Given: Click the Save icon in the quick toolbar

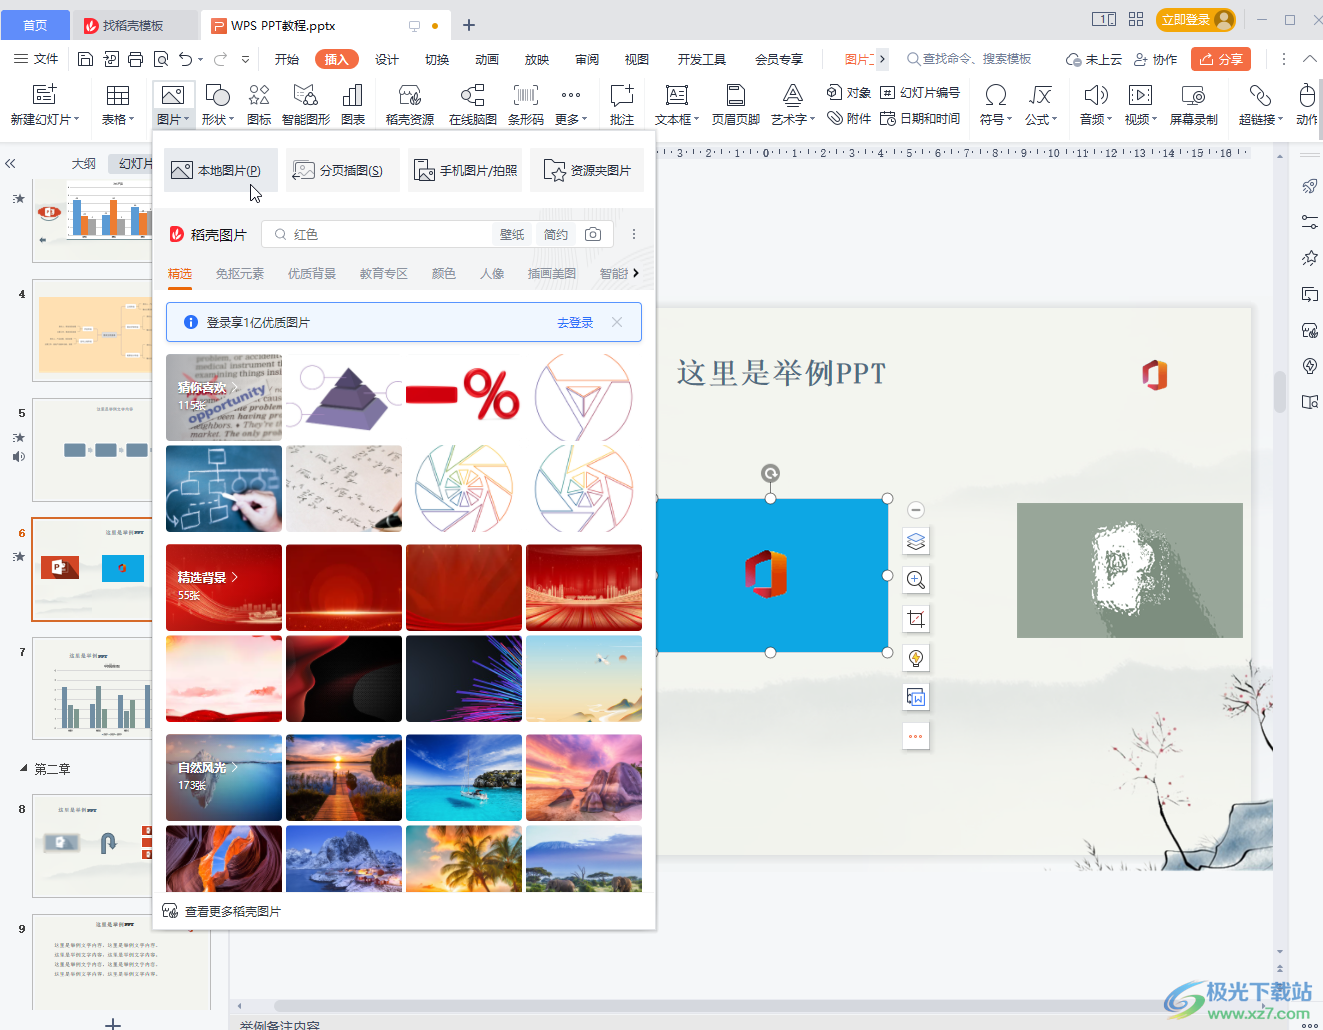Looking at the screenshot, I should 85,59.
